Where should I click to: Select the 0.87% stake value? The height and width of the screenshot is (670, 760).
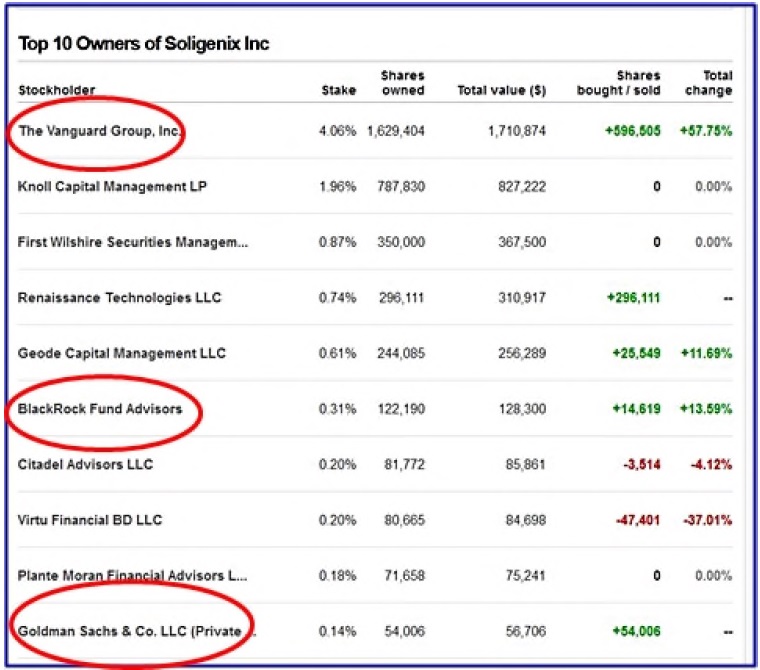tap(337, 242)
